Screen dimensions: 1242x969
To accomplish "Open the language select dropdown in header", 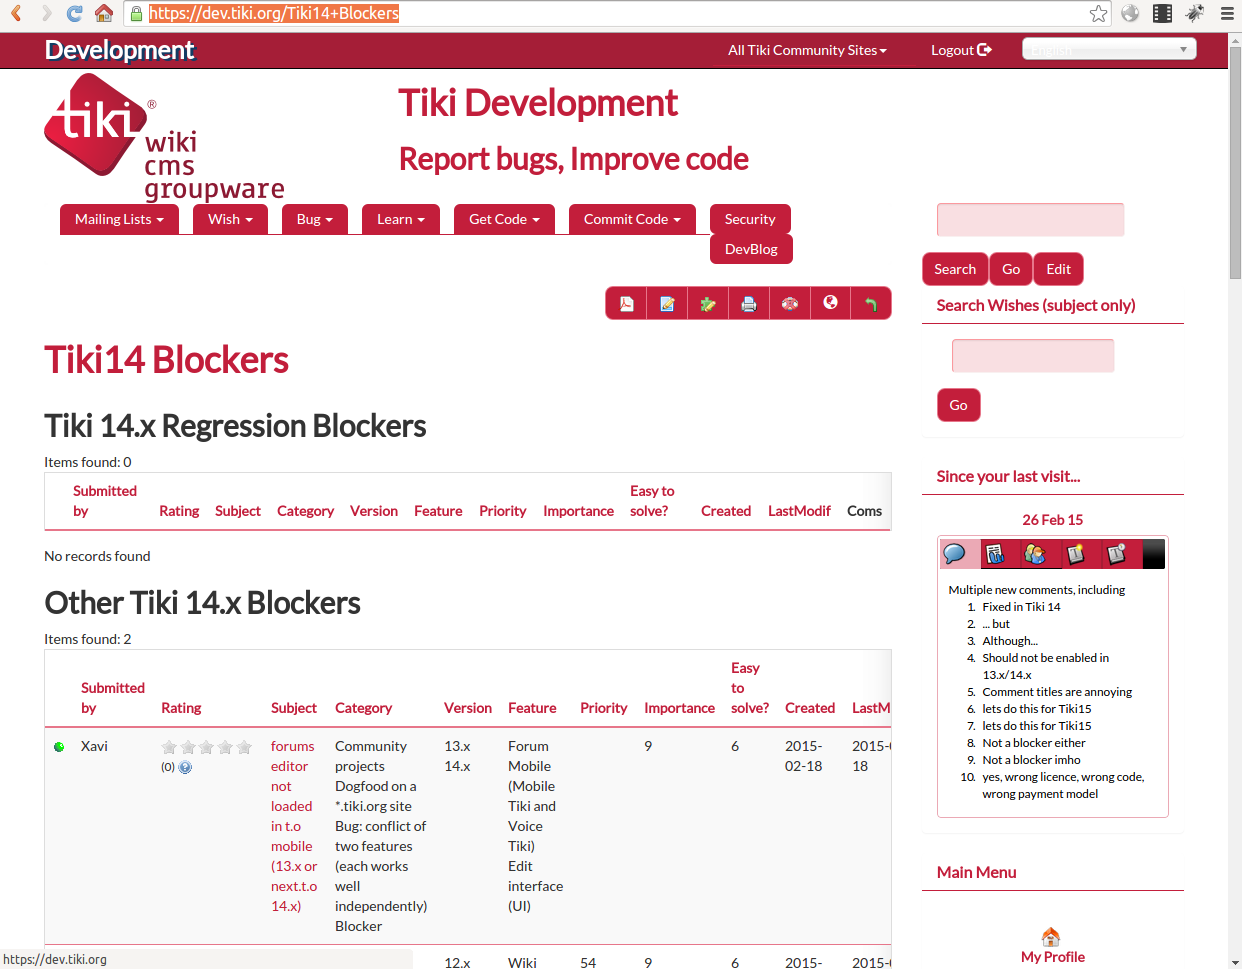I will 1109,49.
